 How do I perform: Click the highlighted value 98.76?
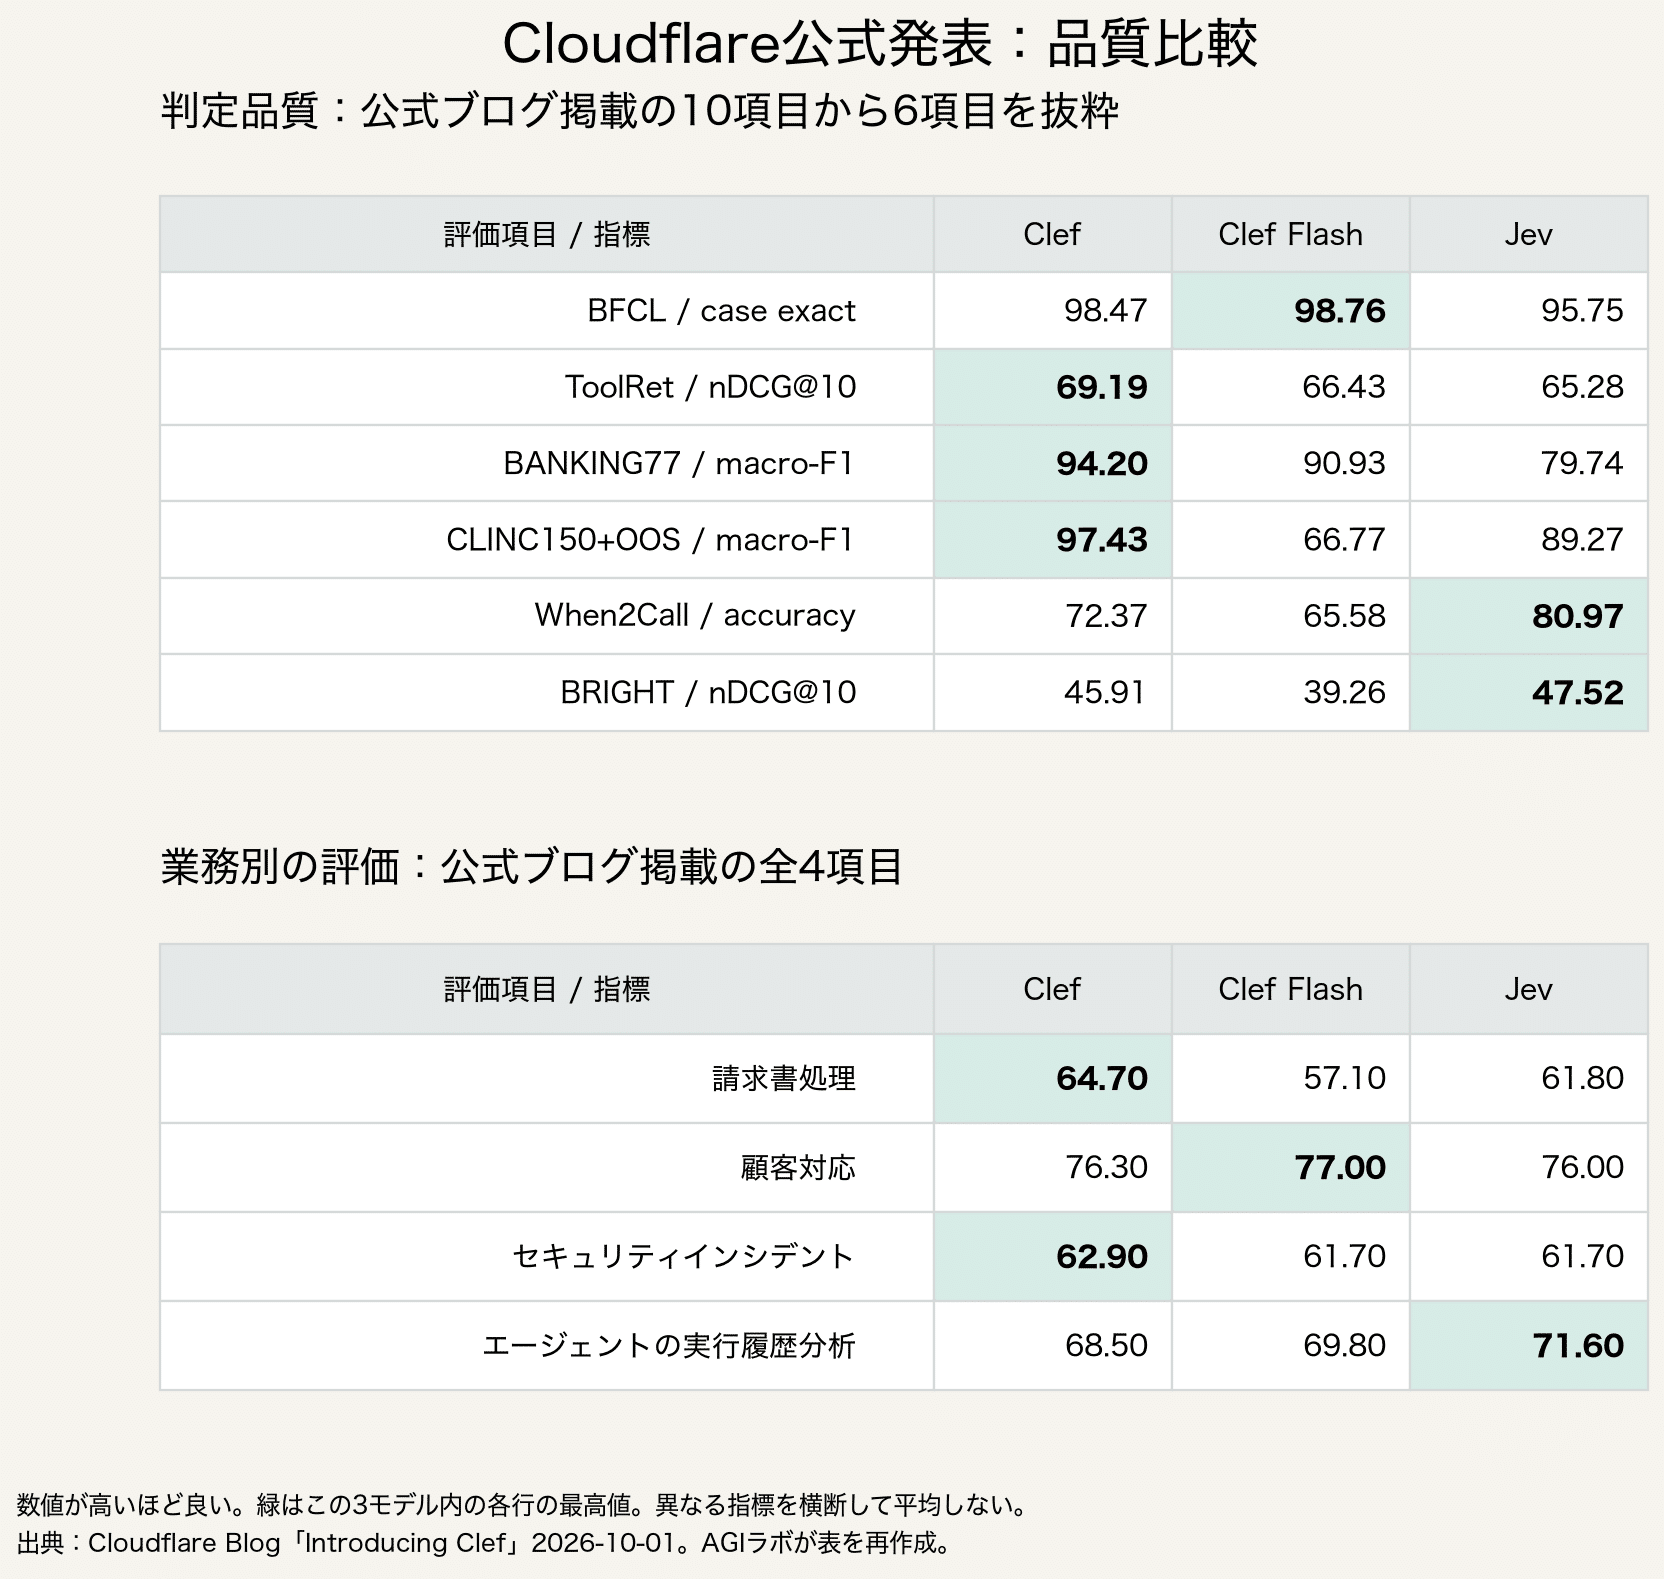[1340, 311]
